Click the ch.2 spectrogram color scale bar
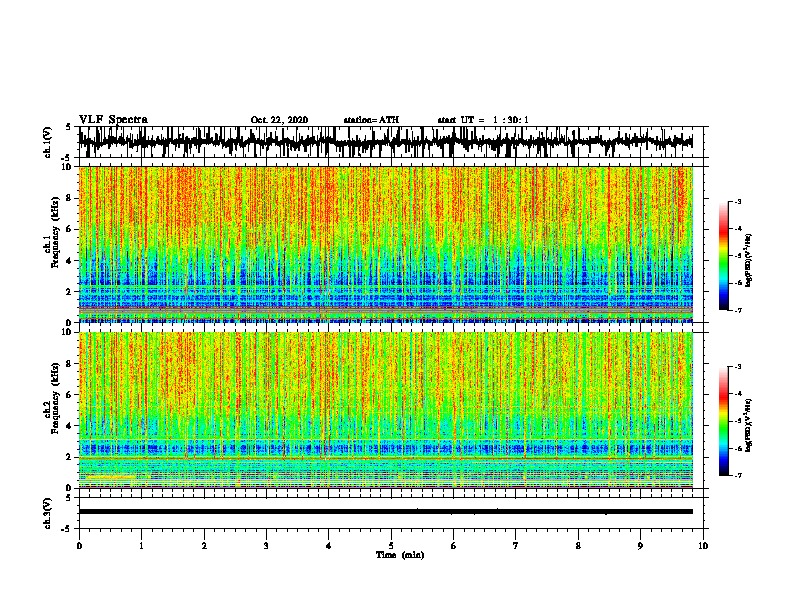 (x=724, y=421)
